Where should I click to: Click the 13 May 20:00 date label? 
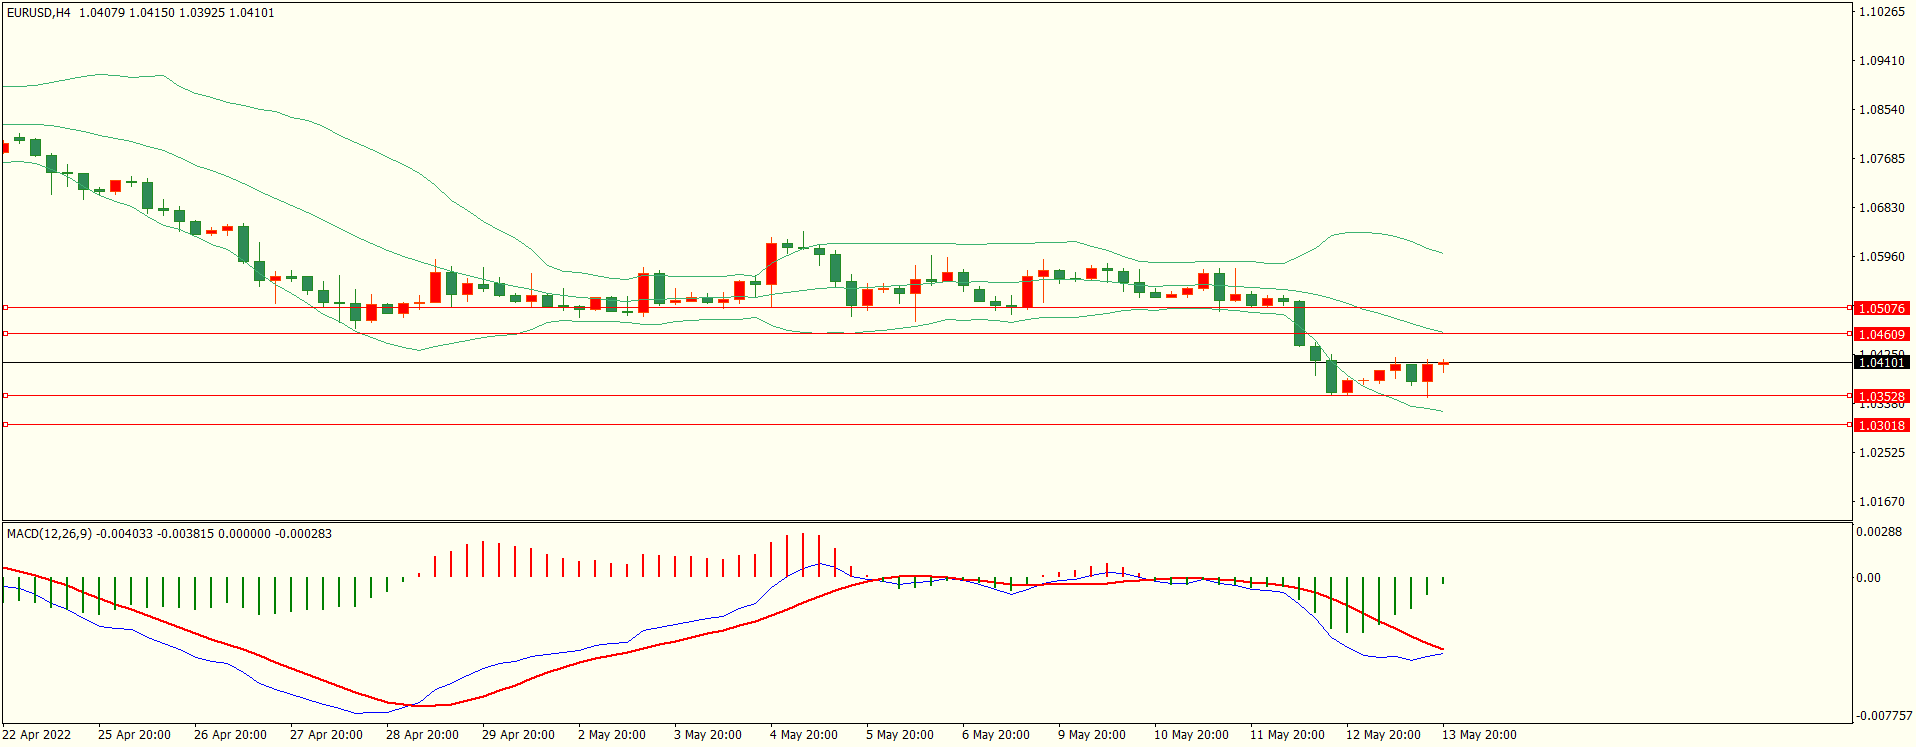pyautogui.click(x=1479, y=735)
